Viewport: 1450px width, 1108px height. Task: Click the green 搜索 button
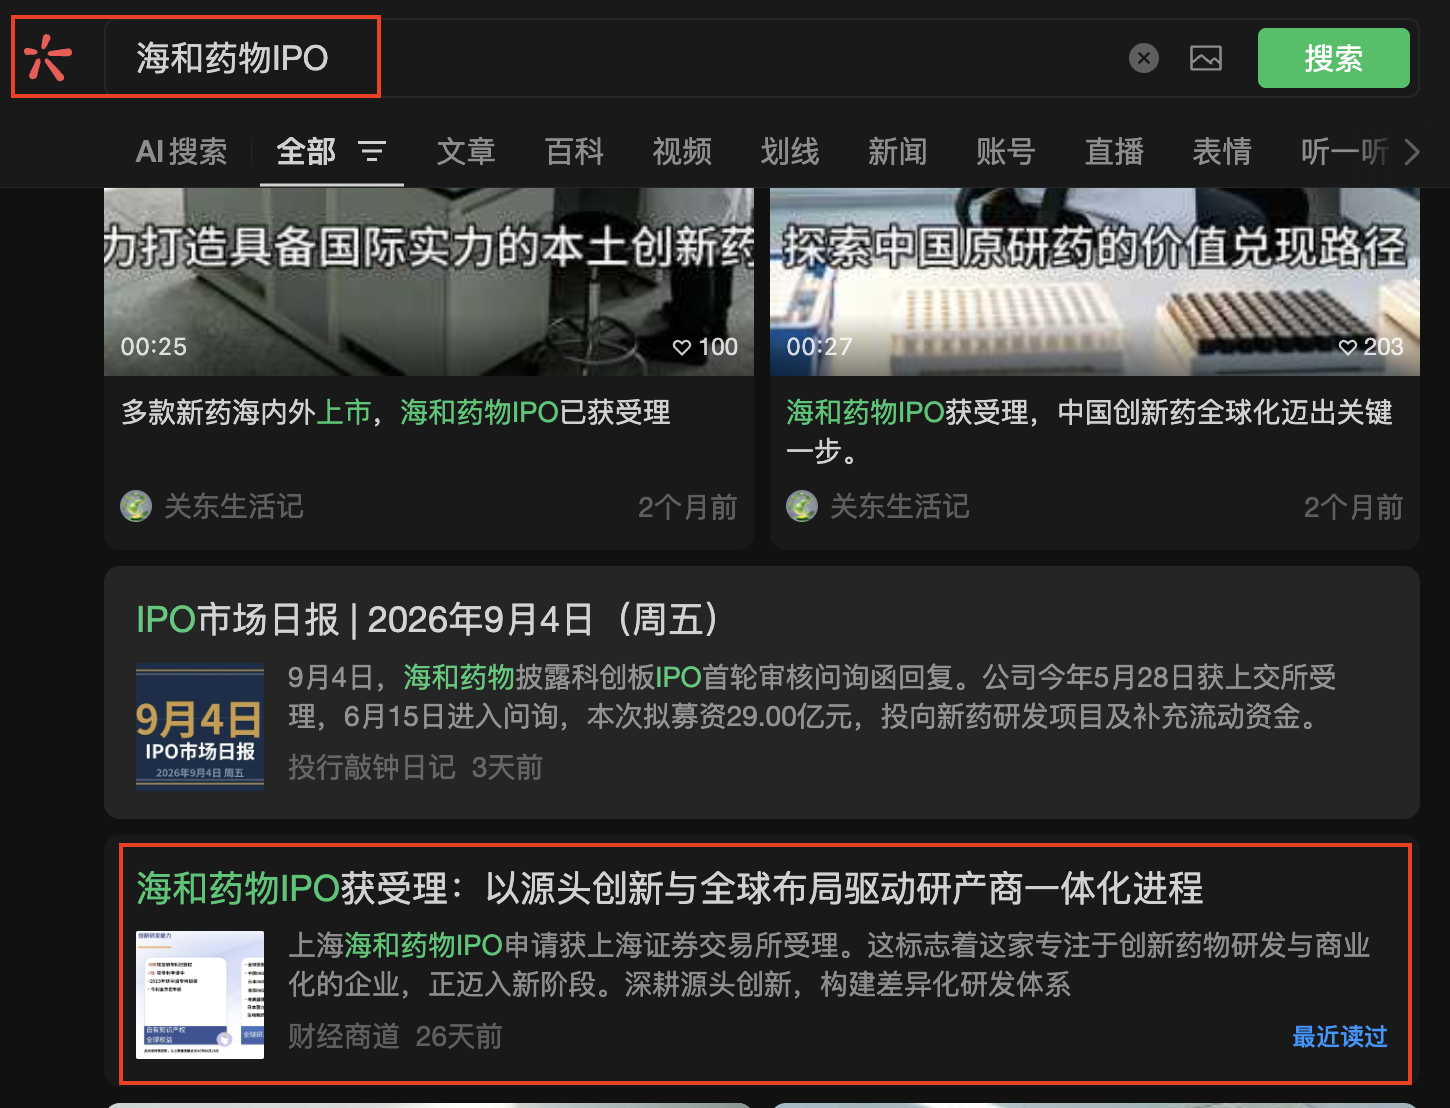point(1333,58)
